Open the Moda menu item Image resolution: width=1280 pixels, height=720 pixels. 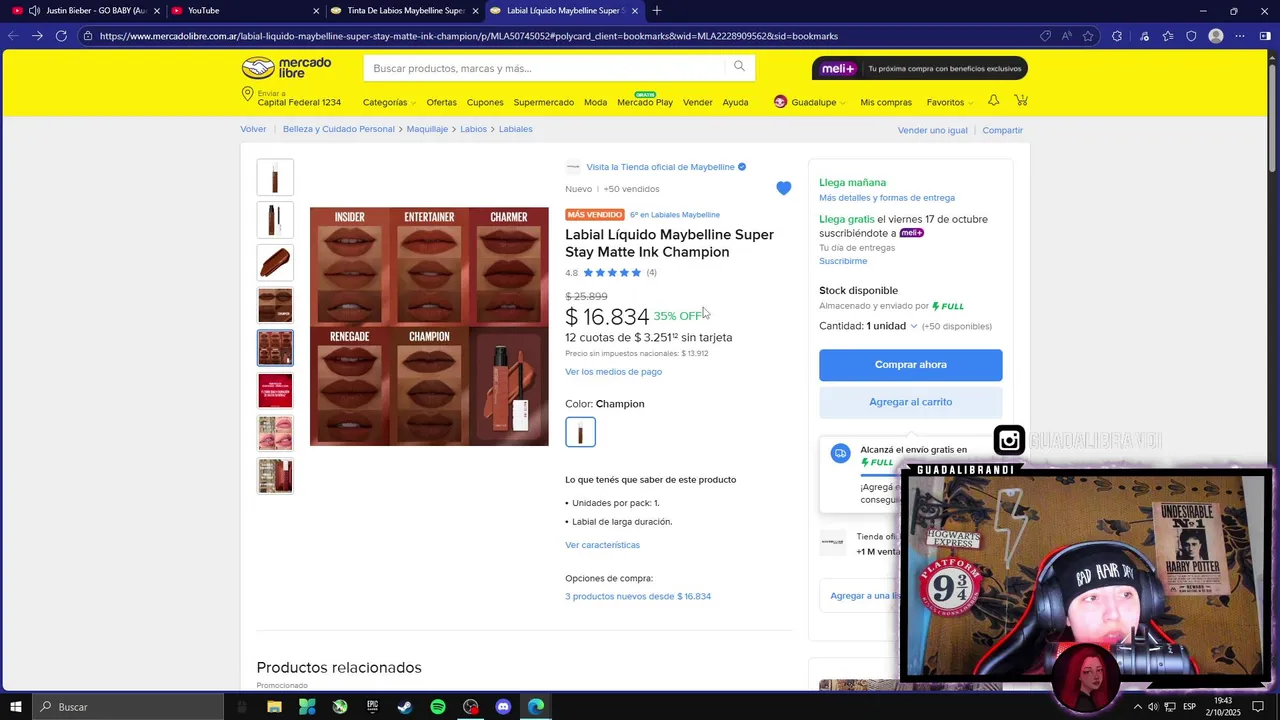pos(596,102)
